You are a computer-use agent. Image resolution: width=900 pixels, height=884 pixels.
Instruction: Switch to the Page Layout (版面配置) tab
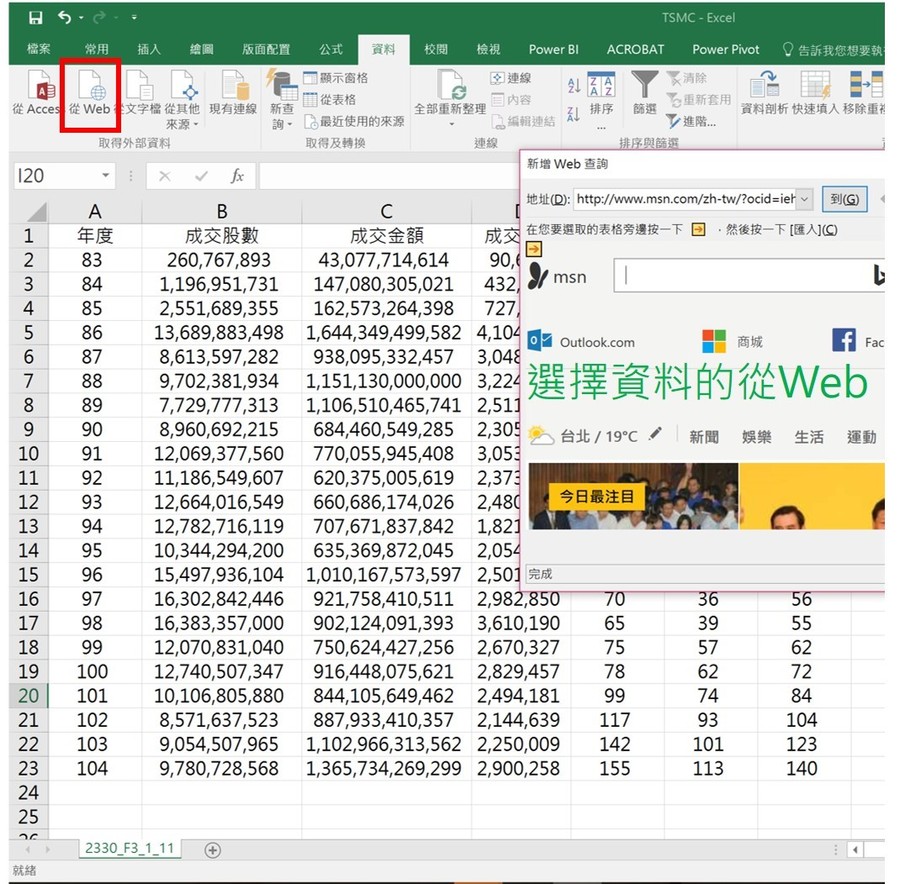(x=266, y=49)
